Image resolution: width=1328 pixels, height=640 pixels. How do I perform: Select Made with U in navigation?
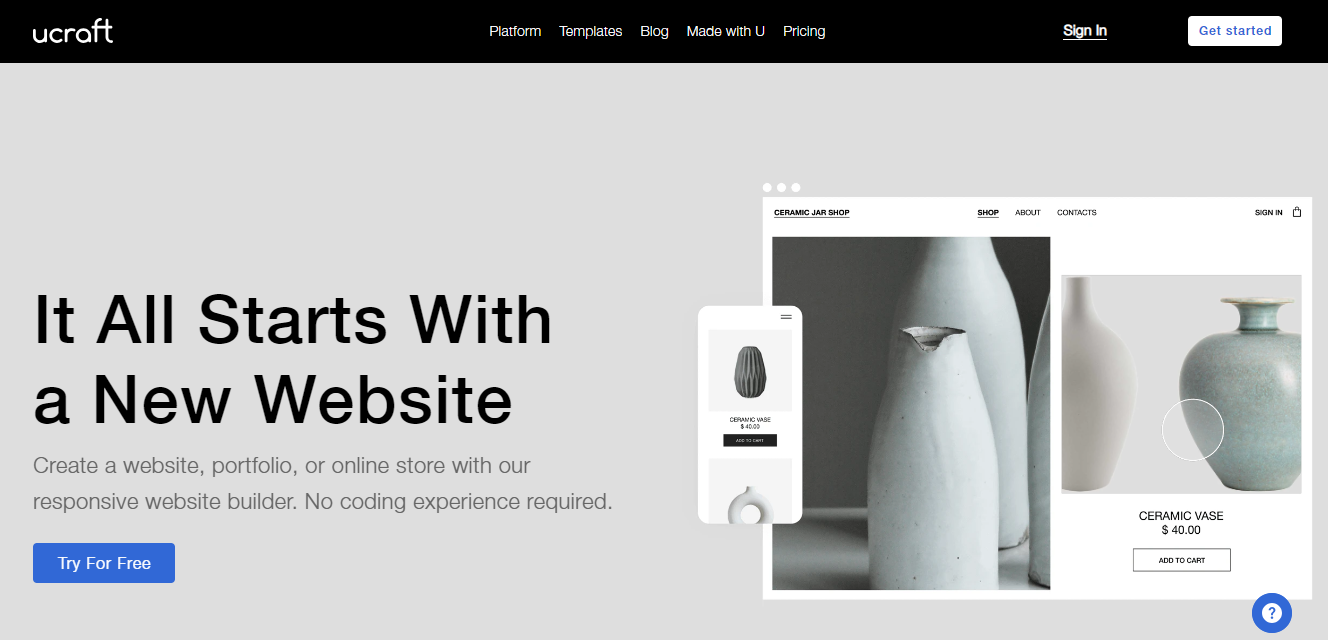pos(726,31)
